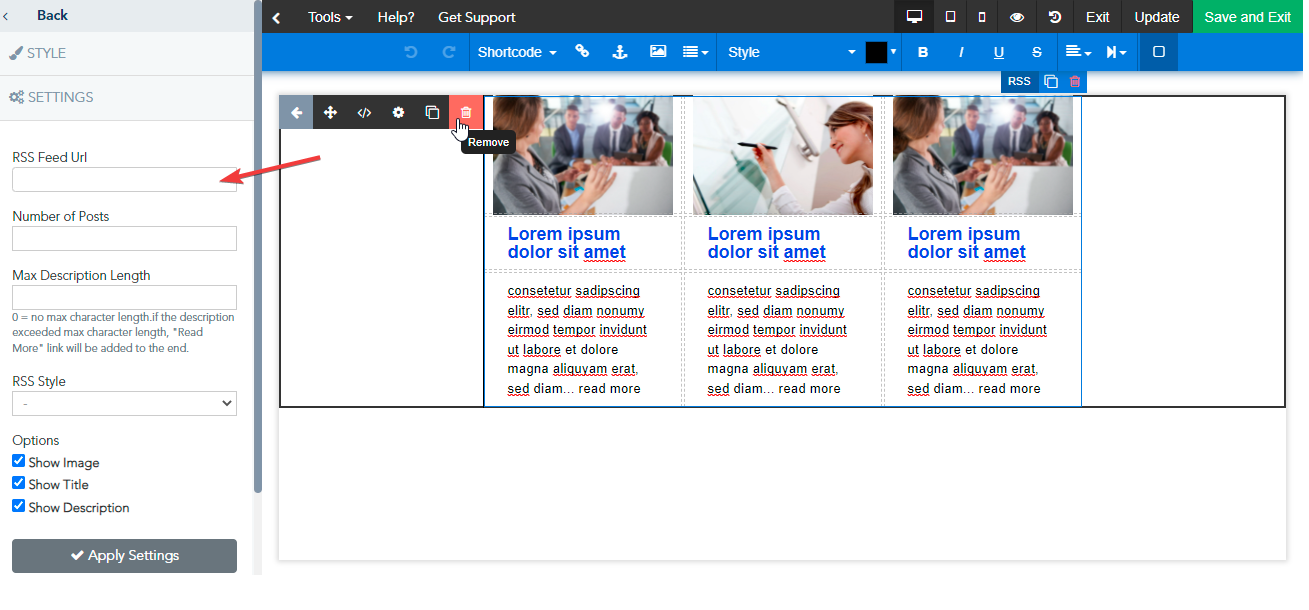Toggle italic formatting
The height and width of the screenshot is (610, 1309).
coord(961,52)
